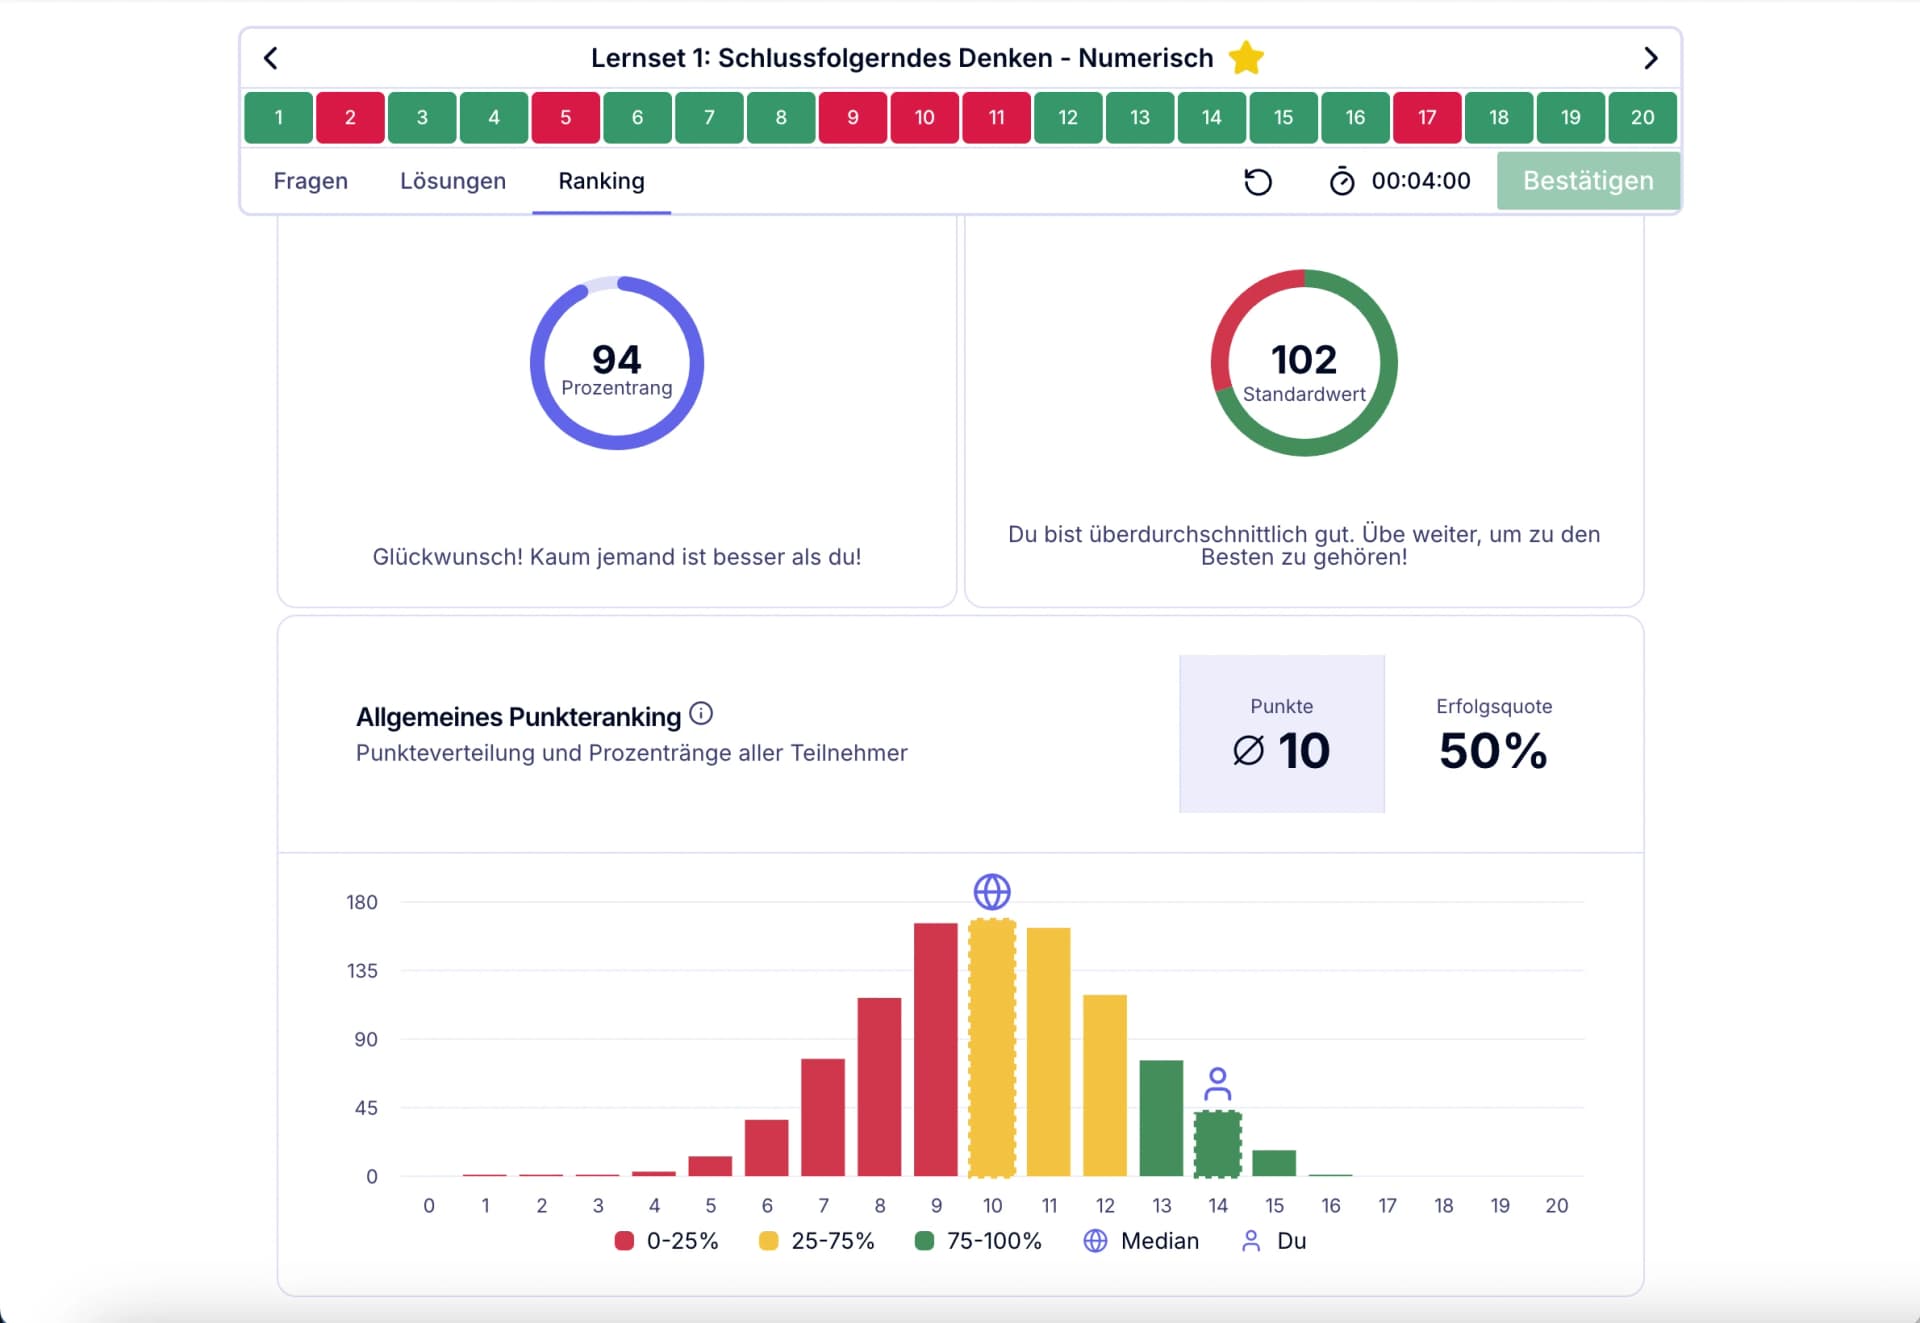Select question 17 in the question strip
The height and width of the screenshot is (1323, 1920).
click(x=1426, y=117)
